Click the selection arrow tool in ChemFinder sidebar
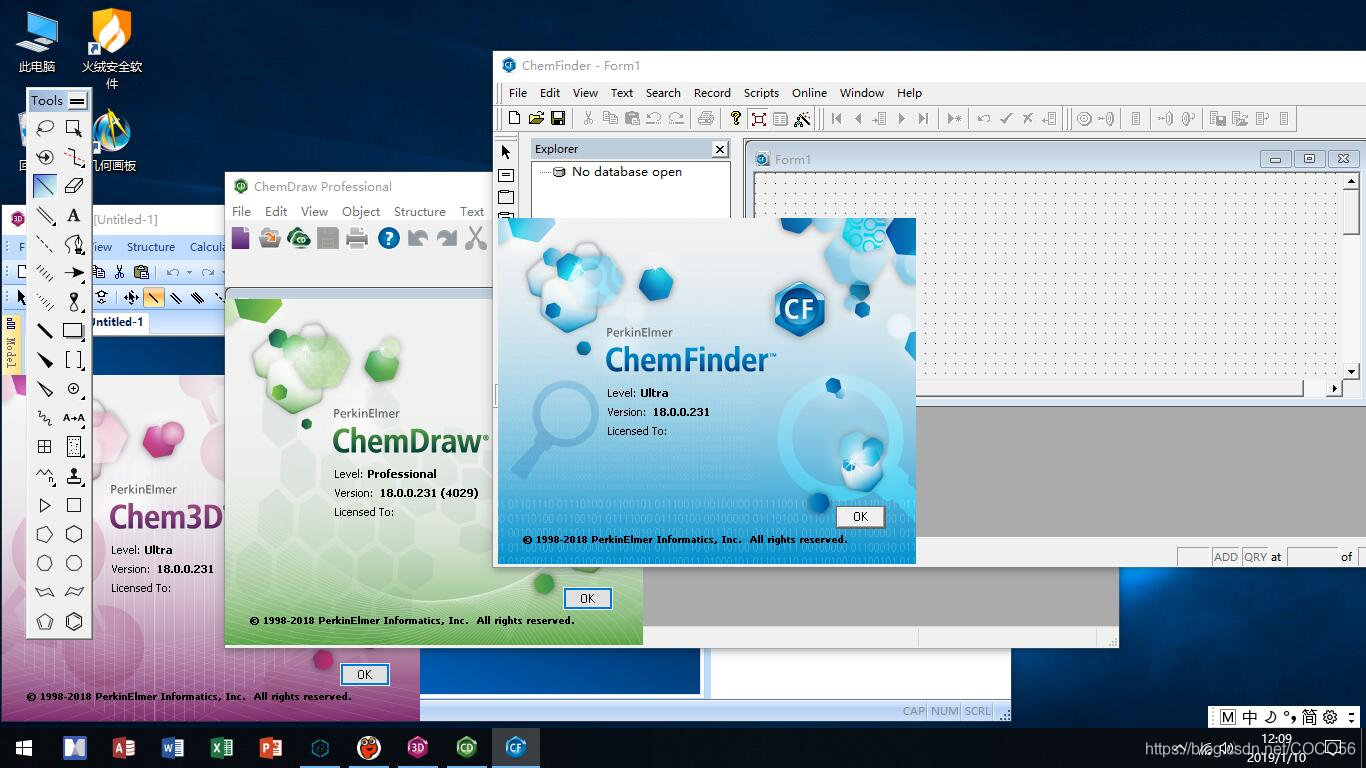Image resolution: width=1366 pixels, height=768 pixels. (x=506, y=152)
